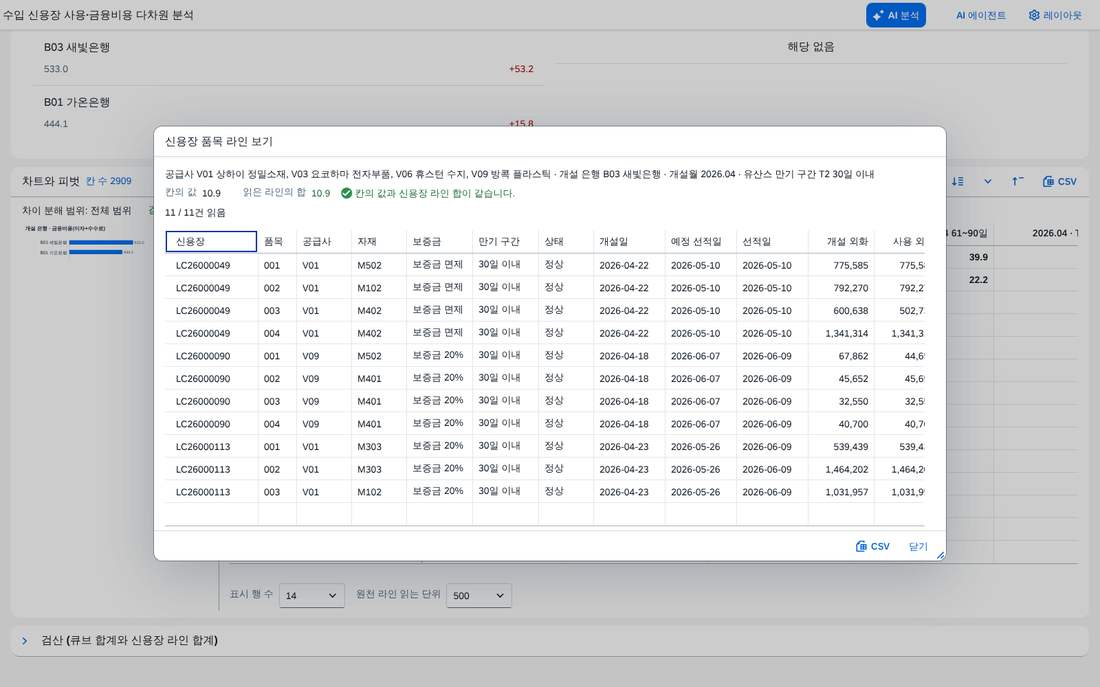Click the 2026-04-23 date in LC26000113 item 003 row
Image resolution: width=1100 pixels, height=687 pixels.
coord(629,492)
